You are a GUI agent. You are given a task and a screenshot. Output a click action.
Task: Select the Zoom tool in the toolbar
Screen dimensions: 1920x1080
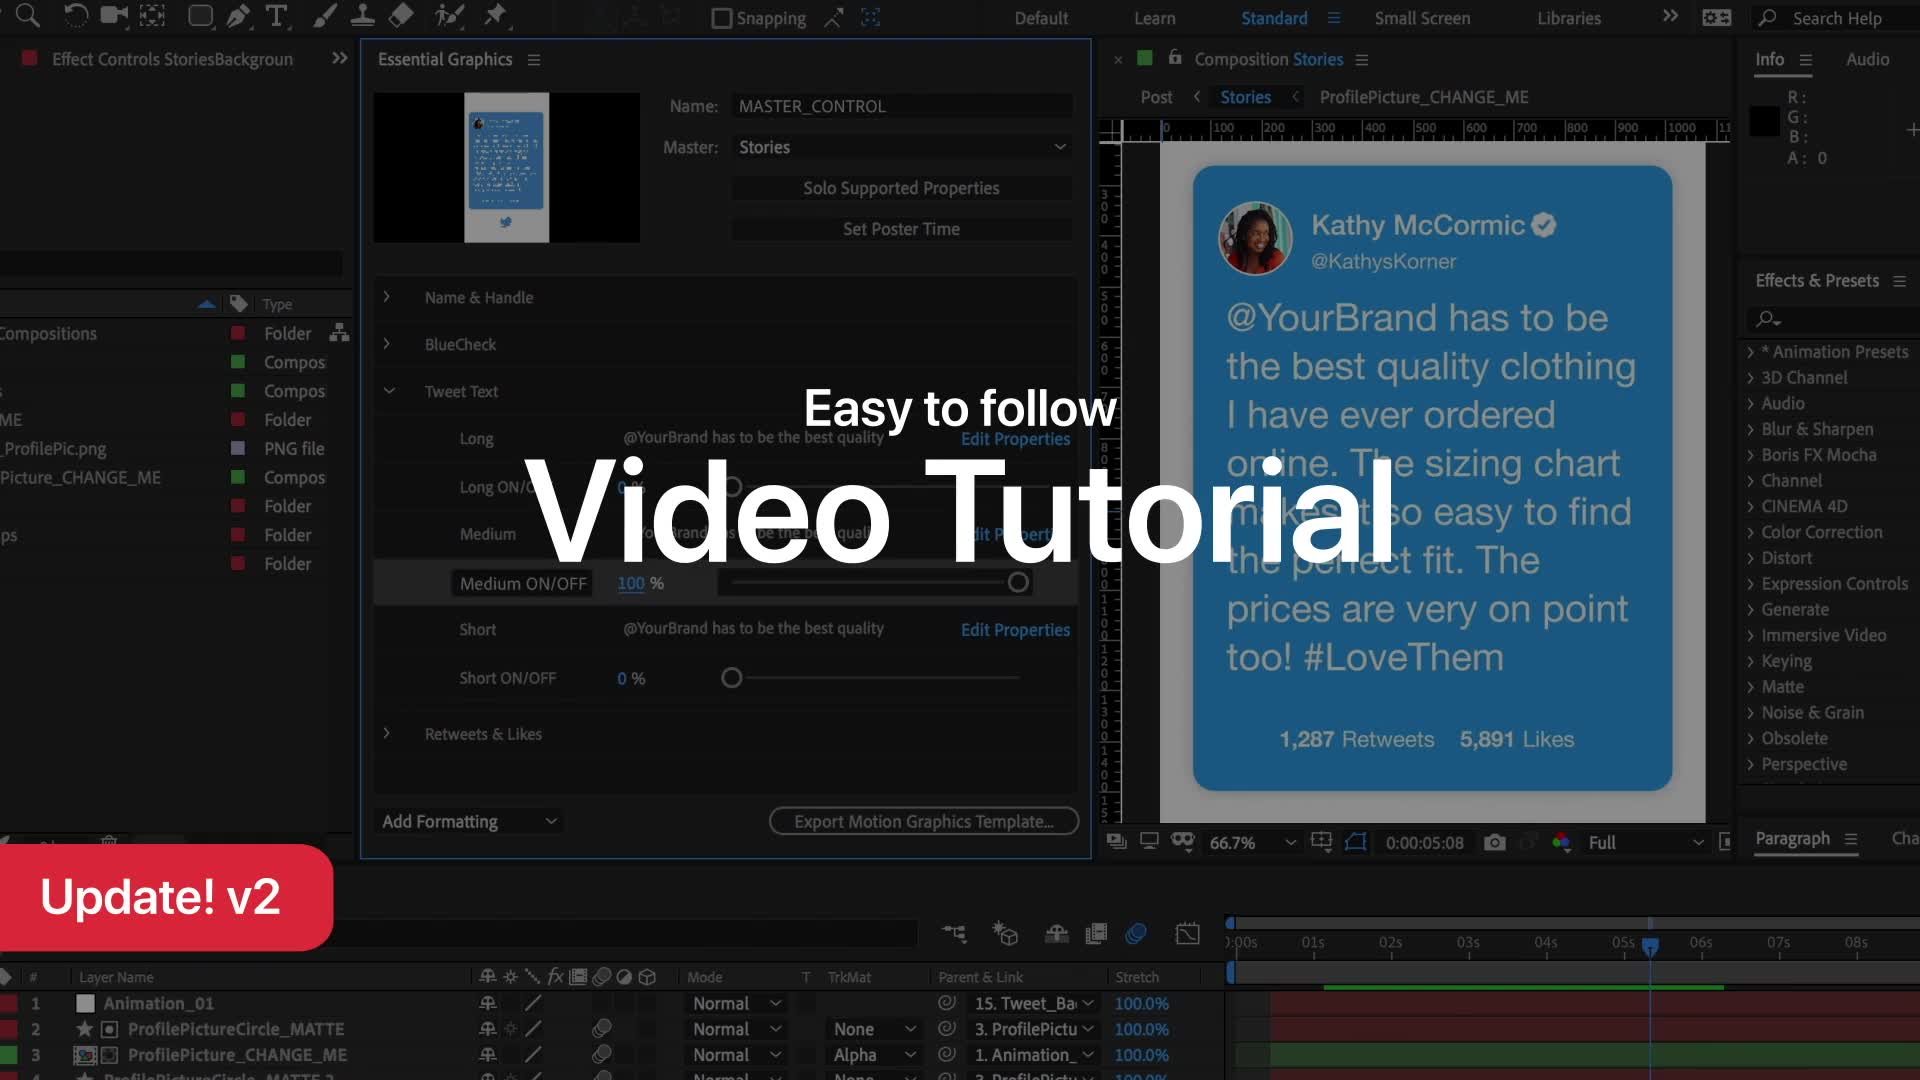coord(27,15)
